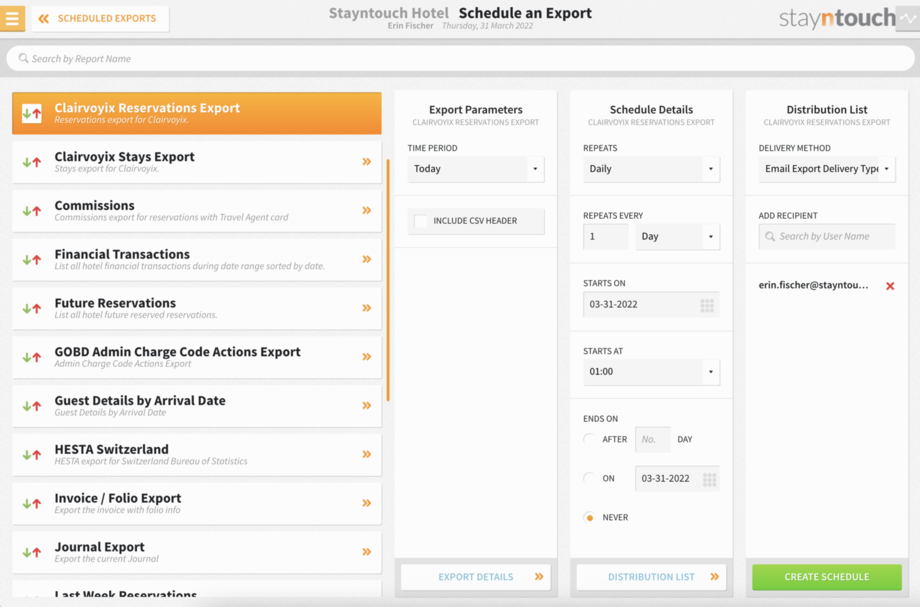Expand the Clairvoyix Stays Export chevron
Viewport: 920px width, 607px height.
point(367,161)
